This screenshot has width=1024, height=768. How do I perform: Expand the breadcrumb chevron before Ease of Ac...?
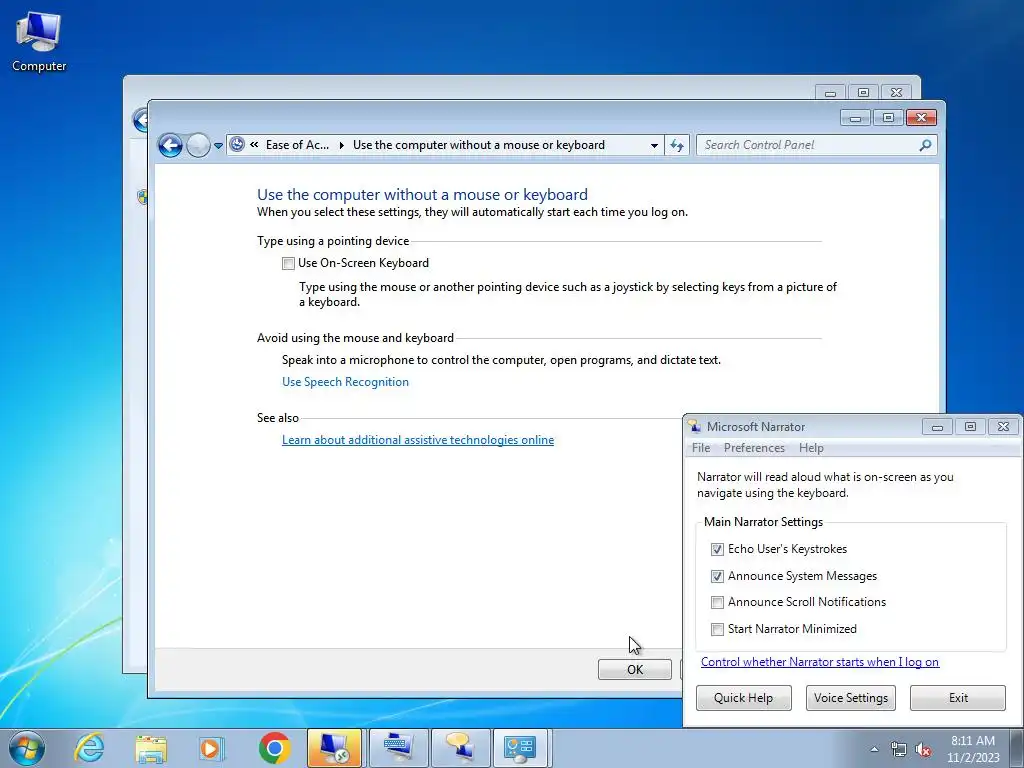[254, 145]
